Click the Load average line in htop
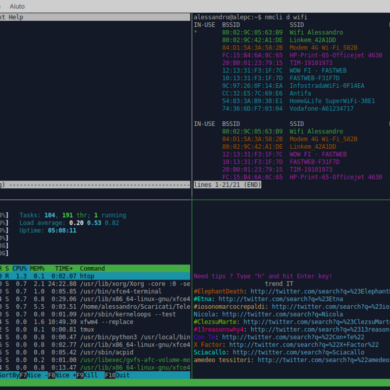The width and height of the screenshot is (390, 390). coord(69,223)
